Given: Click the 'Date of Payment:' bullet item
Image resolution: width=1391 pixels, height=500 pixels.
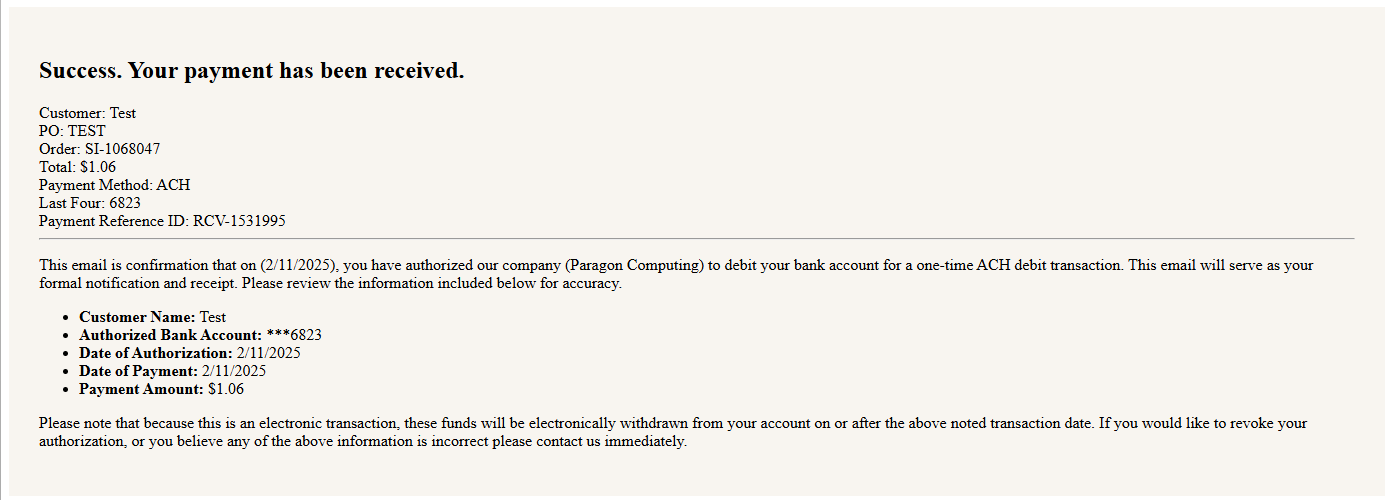Looking at the screenshot, I should click(172, 371).
